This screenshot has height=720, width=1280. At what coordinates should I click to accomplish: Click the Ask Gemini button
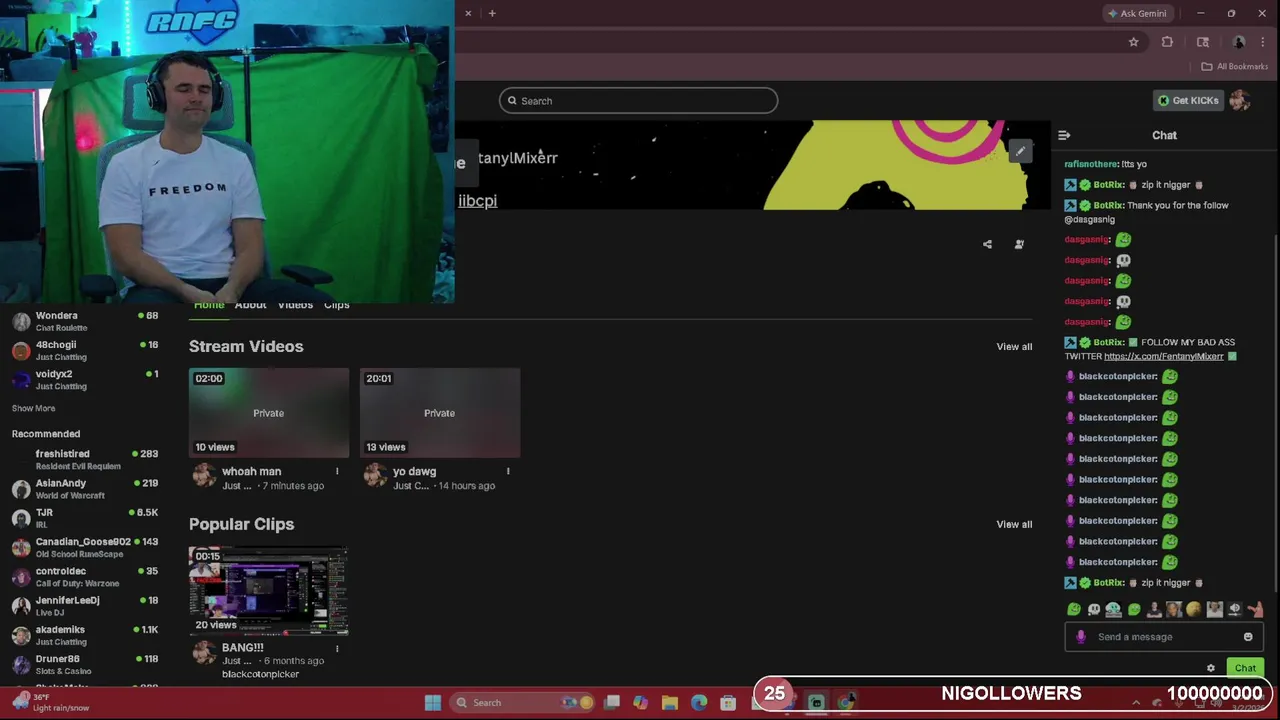coord(1137,13)
